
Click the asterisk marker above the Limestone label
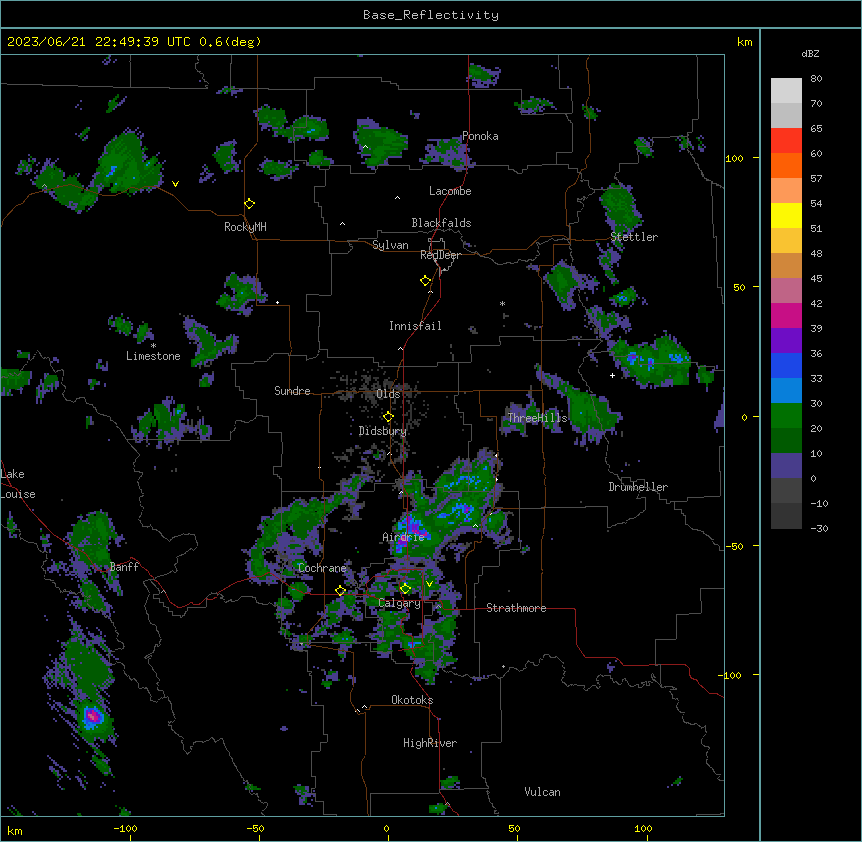click(153, 346)
